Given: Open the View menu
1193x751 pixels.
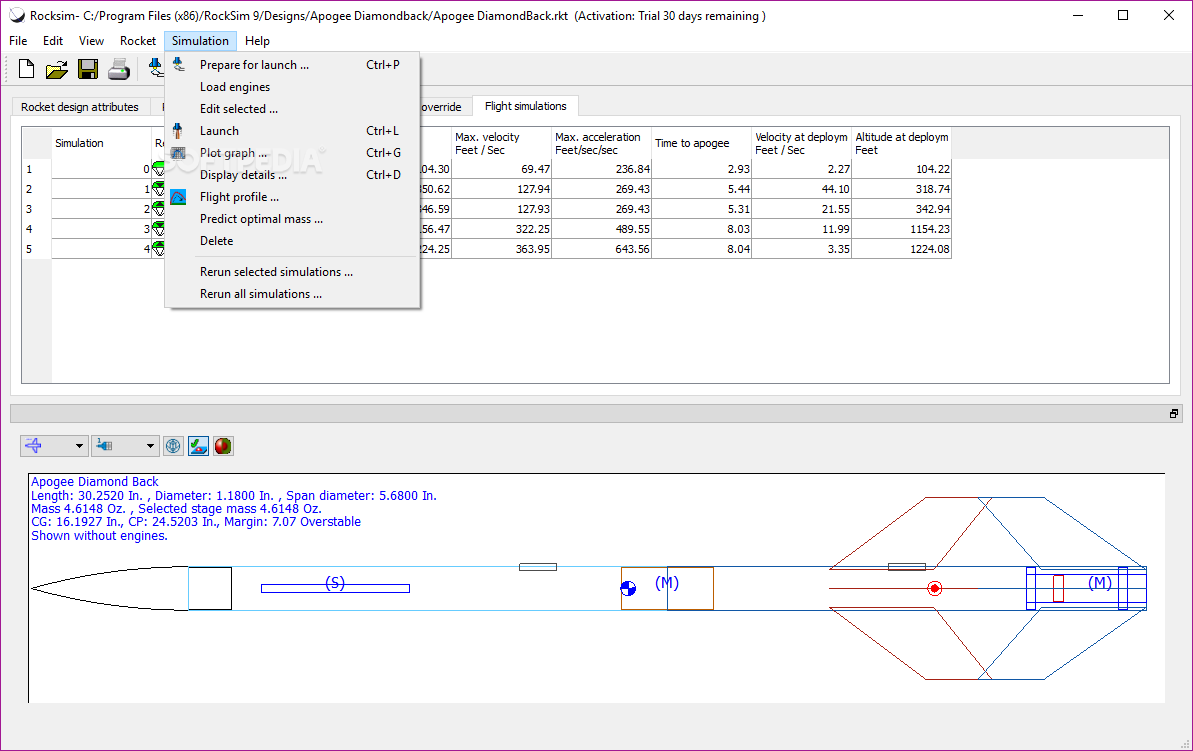Looking at the screenshot, I should [x=91, y=41].
